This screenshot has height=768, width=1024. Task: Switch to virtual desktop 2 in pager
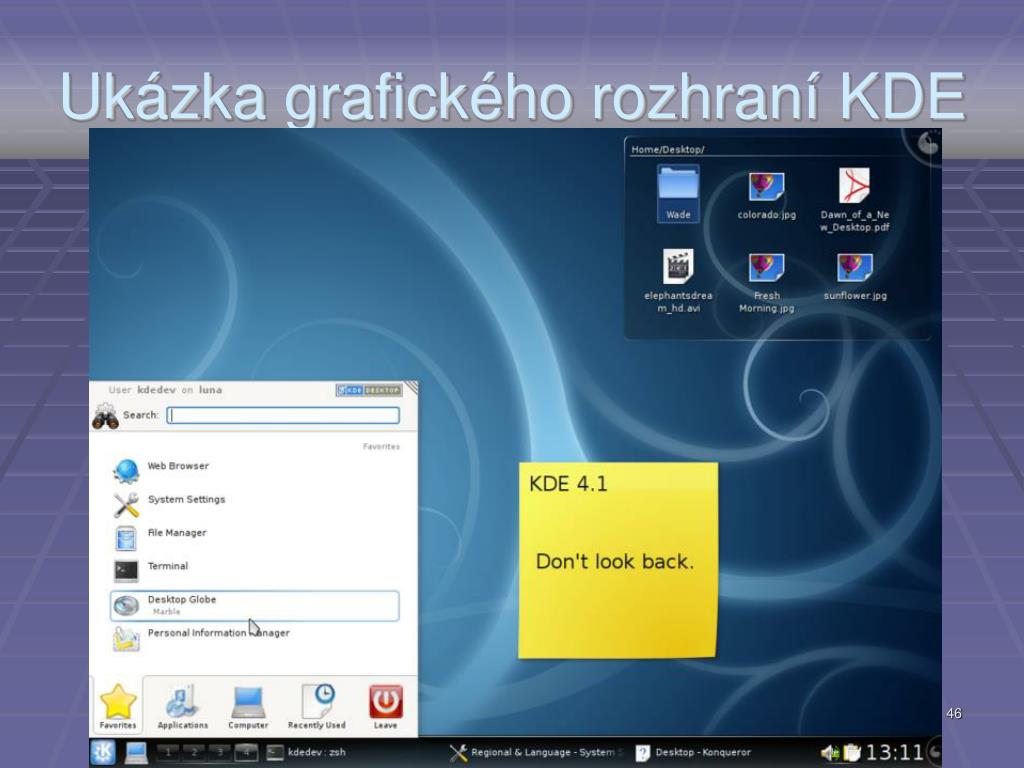pyautogui.click(x=194, y=752)
